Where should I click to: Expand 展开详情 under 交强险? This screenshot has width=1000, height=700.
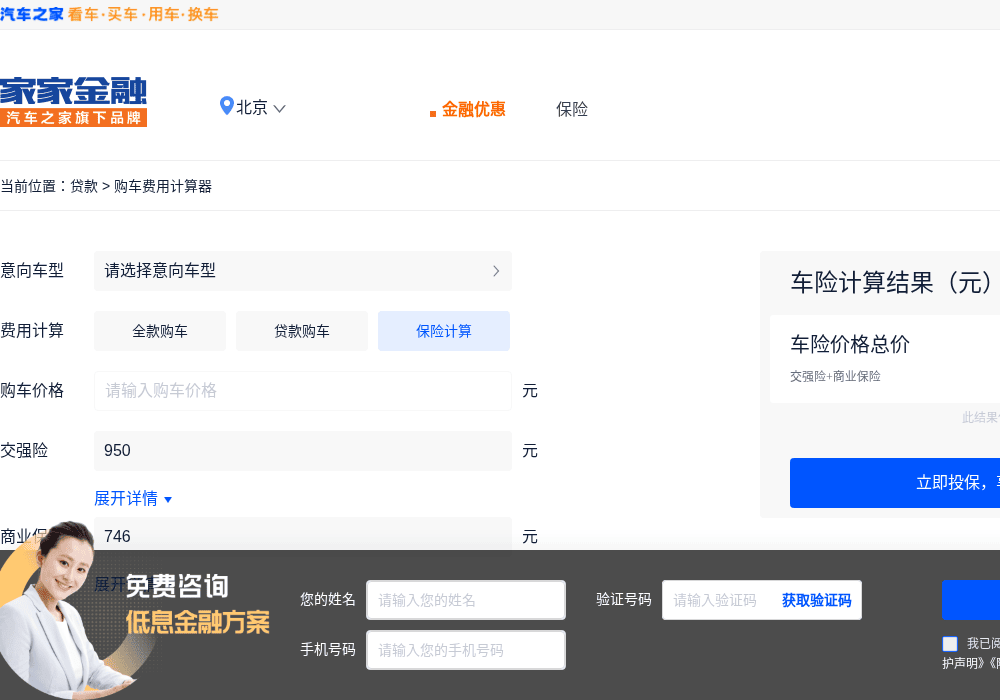133,499
